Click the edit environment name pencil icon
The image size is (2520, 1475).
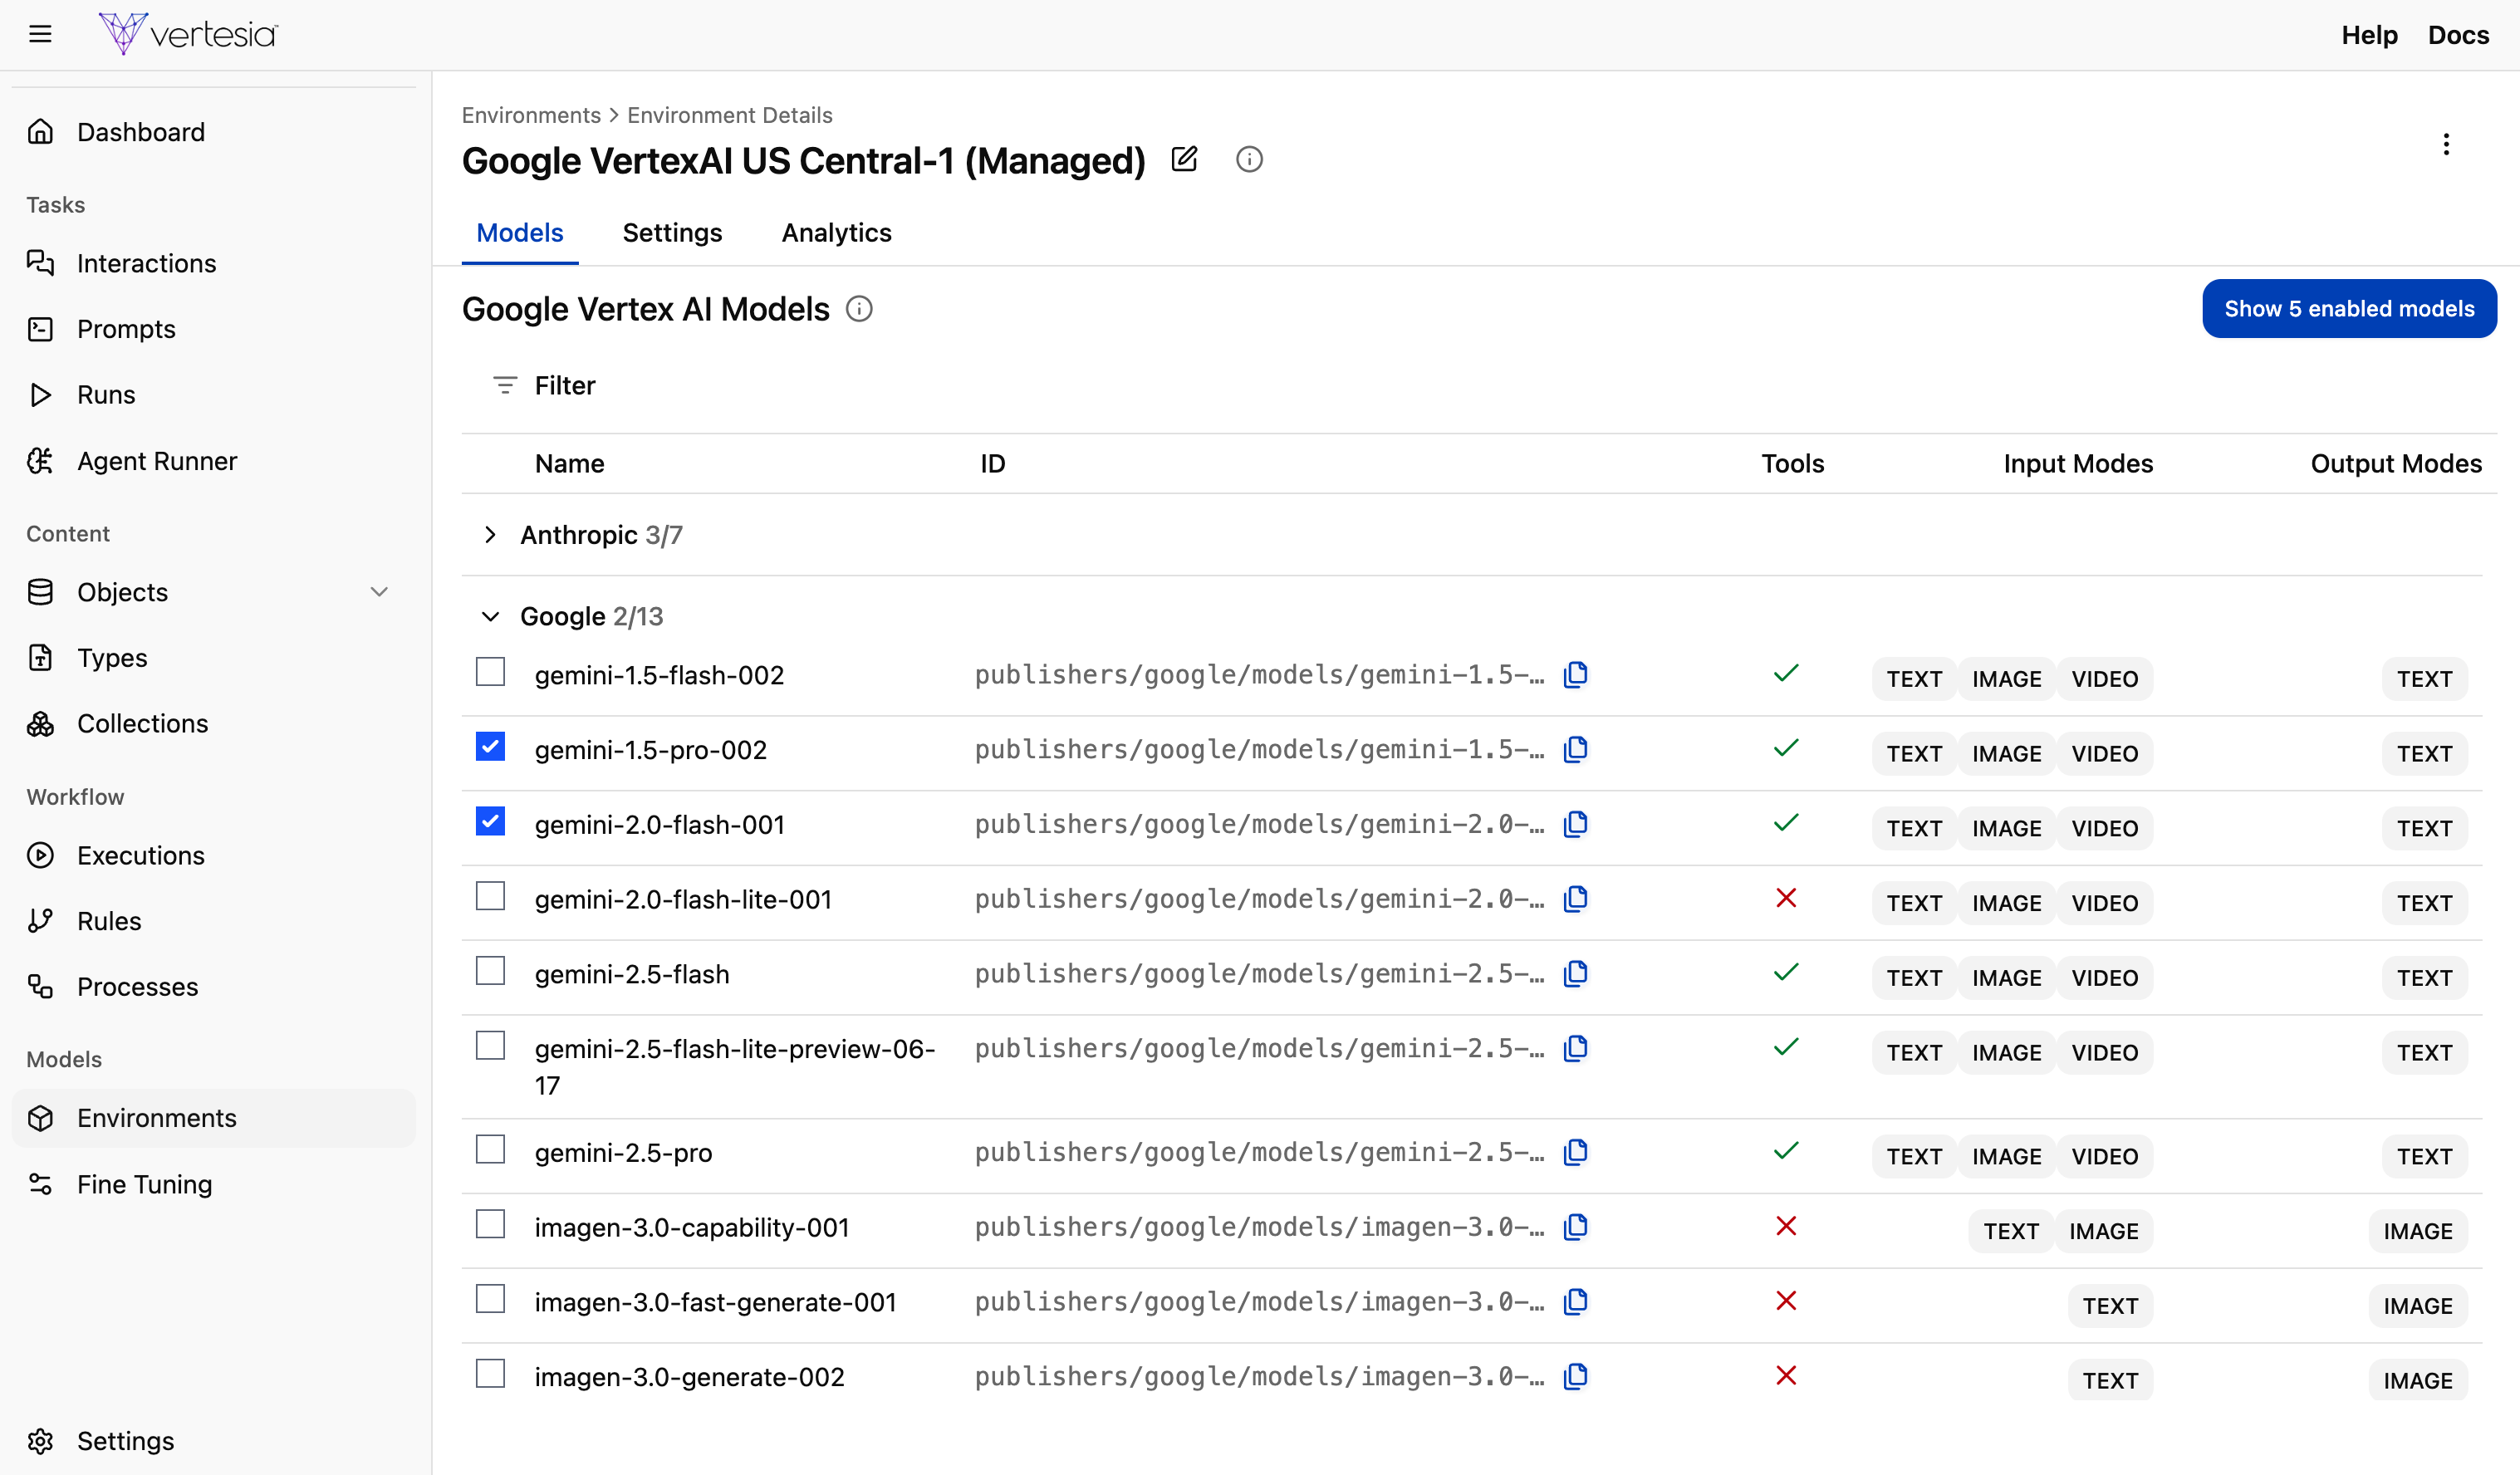coord(1184,159)
